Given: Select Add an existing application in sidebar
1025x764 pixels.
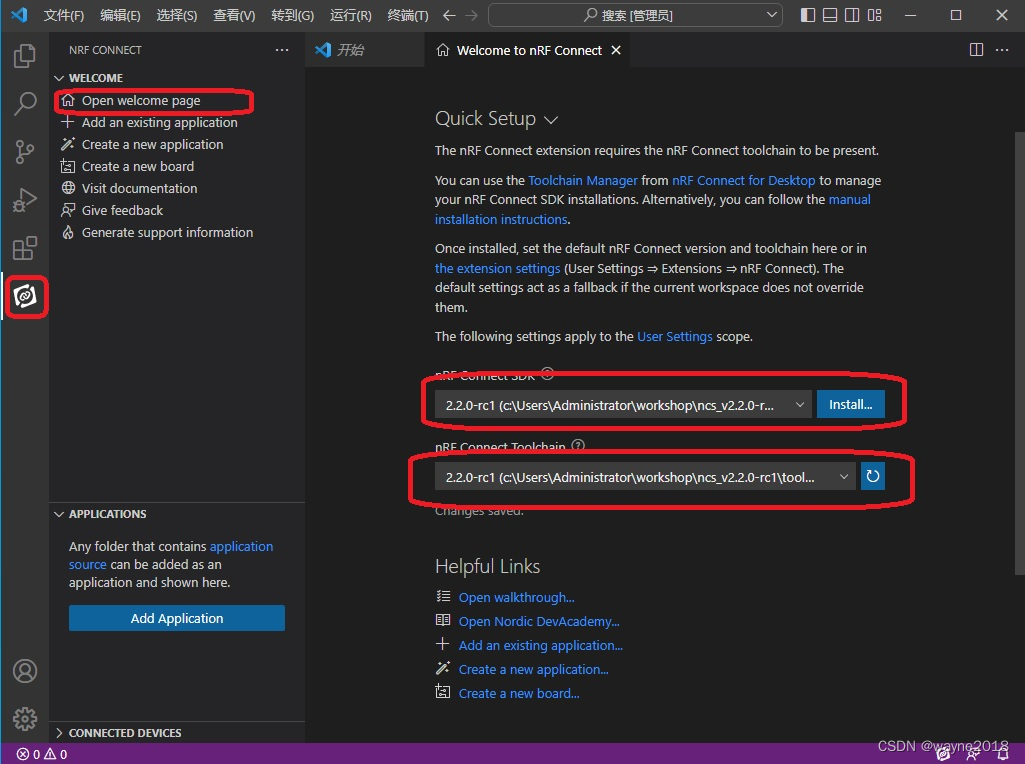Looking at the screenshot, I should [160, 123].
